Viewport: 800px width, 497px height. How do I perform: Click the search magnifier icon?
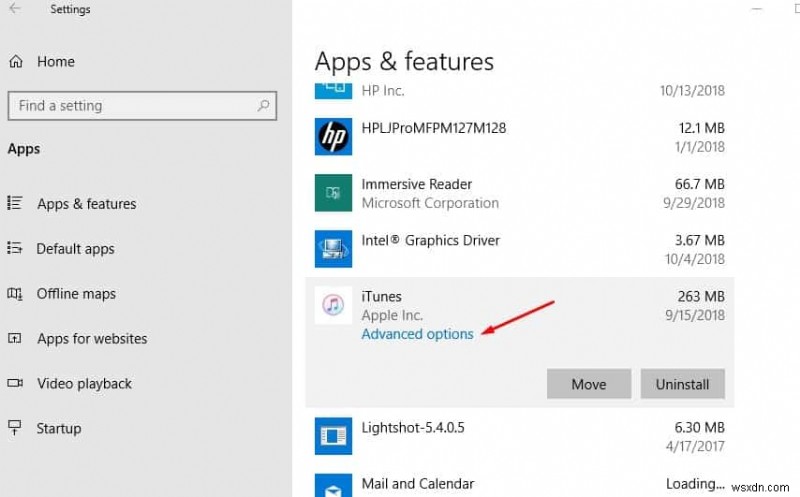point(263,106)
